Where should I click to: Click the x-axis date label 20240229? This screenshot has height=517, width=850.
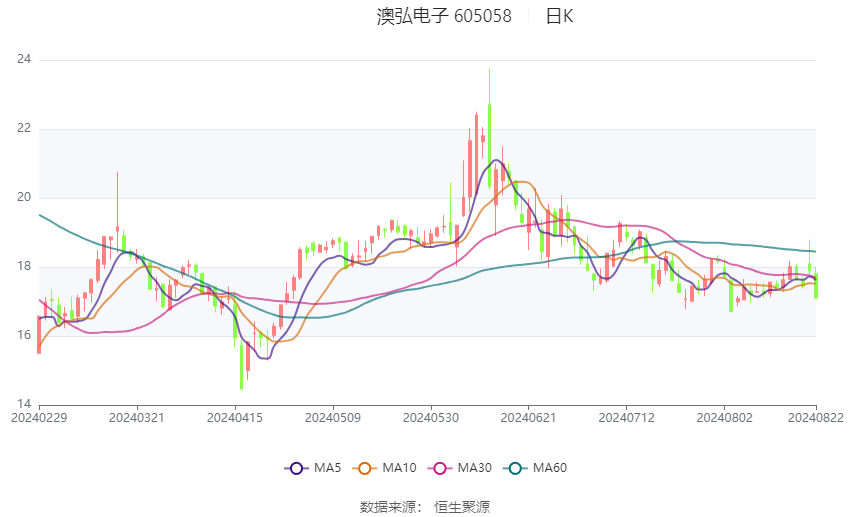click(x=39, y=418)
